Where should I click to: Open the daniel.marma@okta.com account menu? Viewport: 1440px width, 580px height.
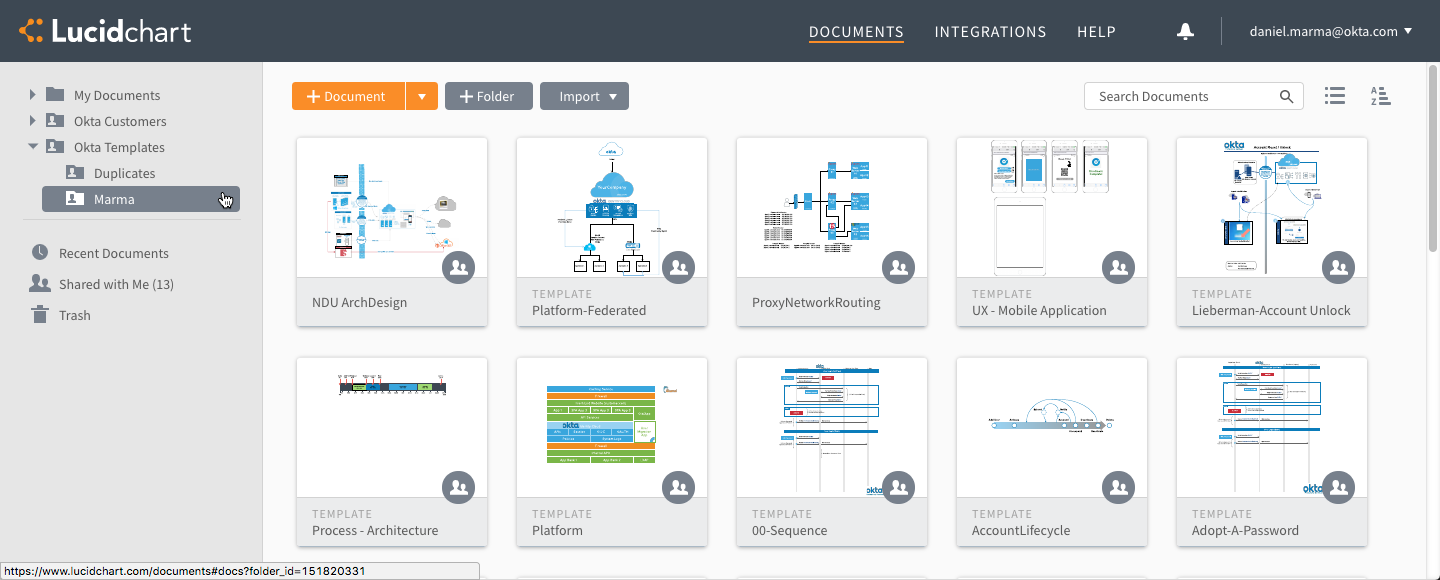[1331, 31]
